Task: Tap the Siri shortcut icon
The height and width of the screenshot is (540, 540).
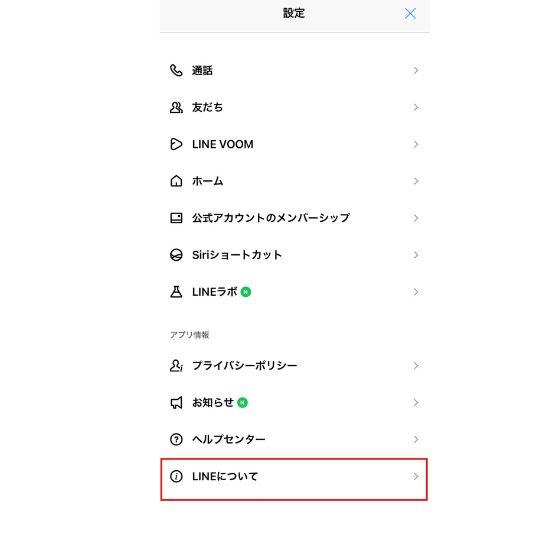Action: 176,255
